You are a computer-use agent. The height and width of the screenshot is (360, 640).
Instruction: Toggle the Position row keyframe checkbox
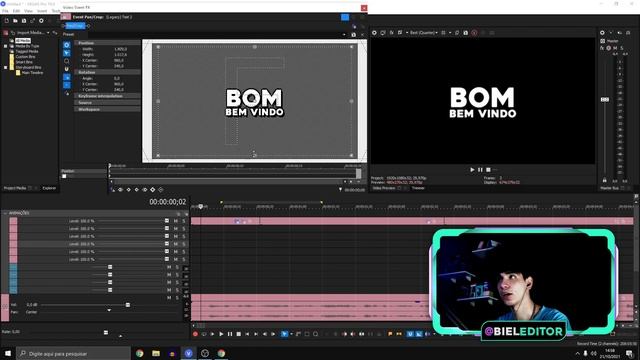pyautogui.click(x=64, y=176)
